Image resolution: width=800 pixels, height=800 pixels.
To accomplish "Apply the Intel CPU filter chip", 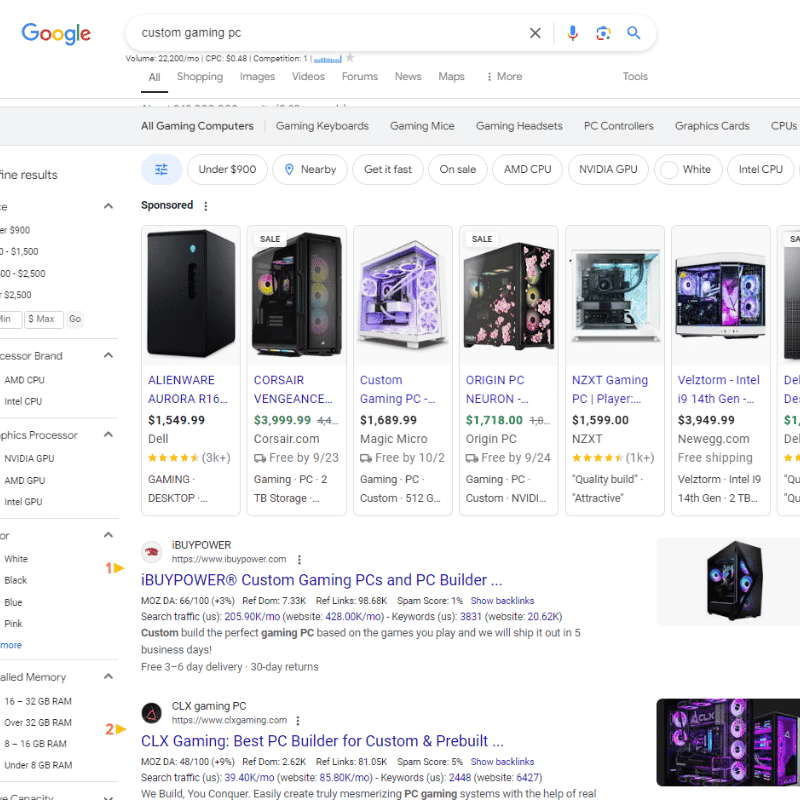I will tap(760, 169).
